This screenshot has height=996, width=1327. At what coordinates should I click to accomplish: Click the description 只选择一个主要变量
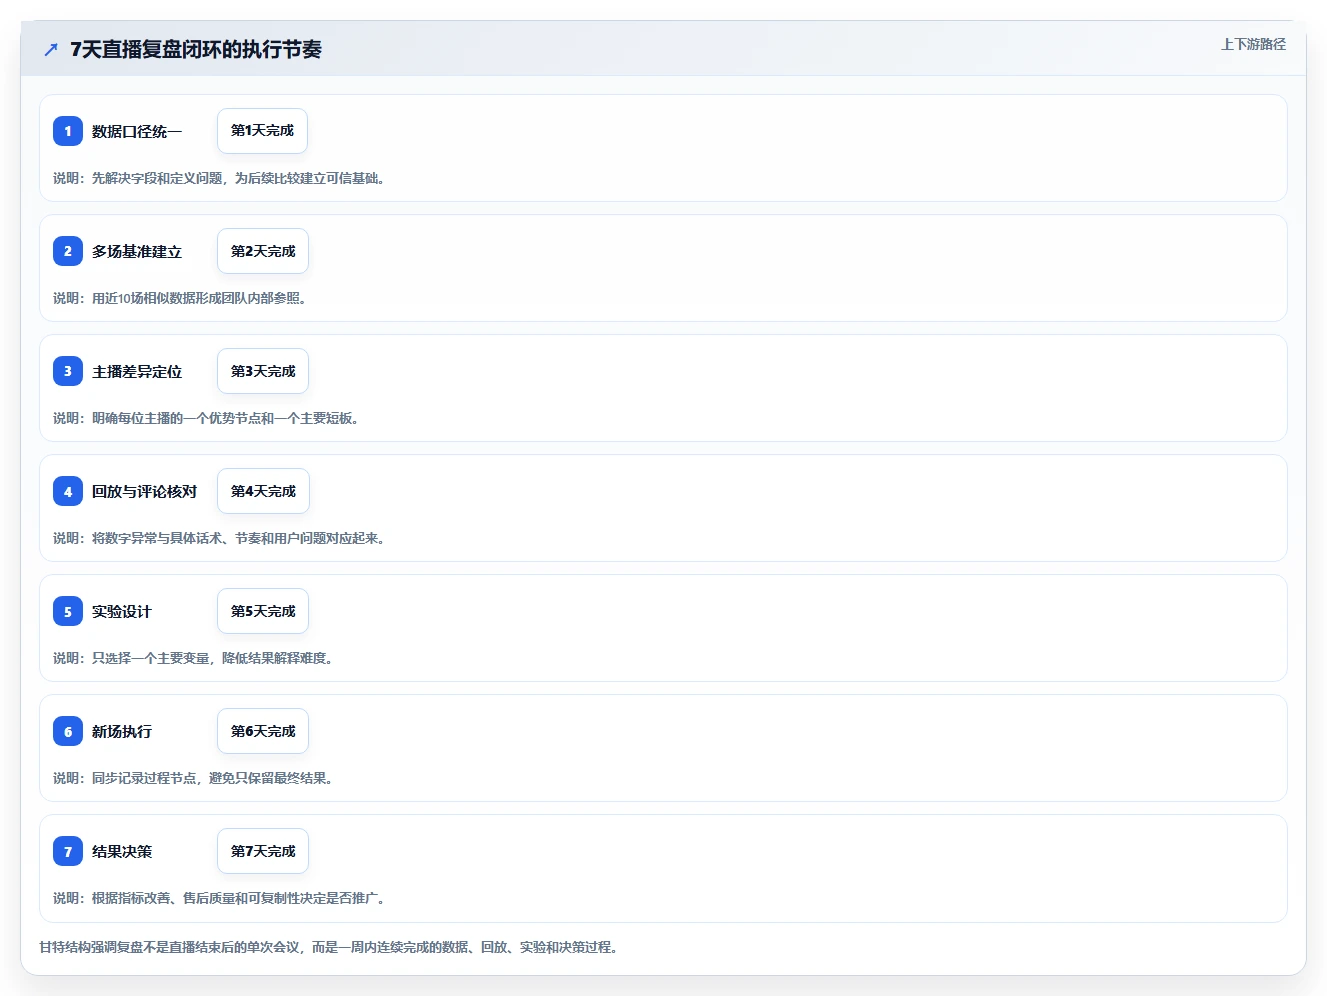pos(193,658)
